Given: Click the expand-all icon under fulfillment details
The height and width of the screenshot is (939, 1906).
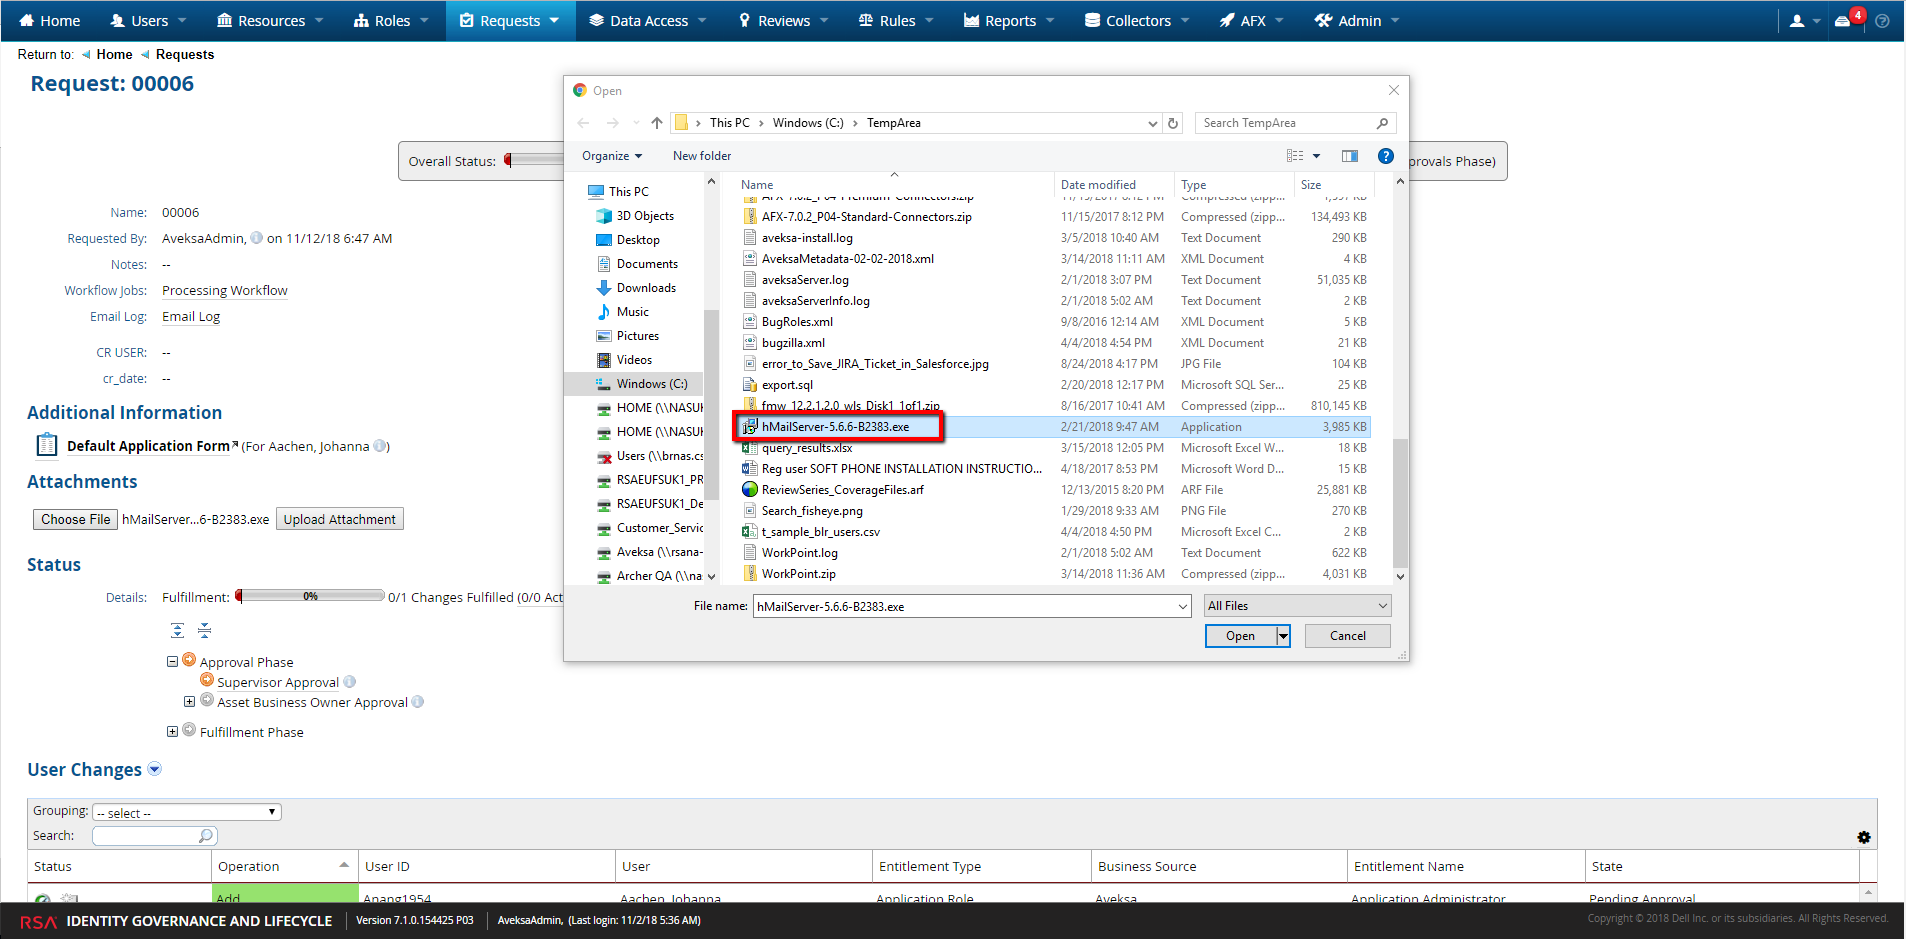Looking at the screenshot, I should pyautogui.click(x=178, y=630).
